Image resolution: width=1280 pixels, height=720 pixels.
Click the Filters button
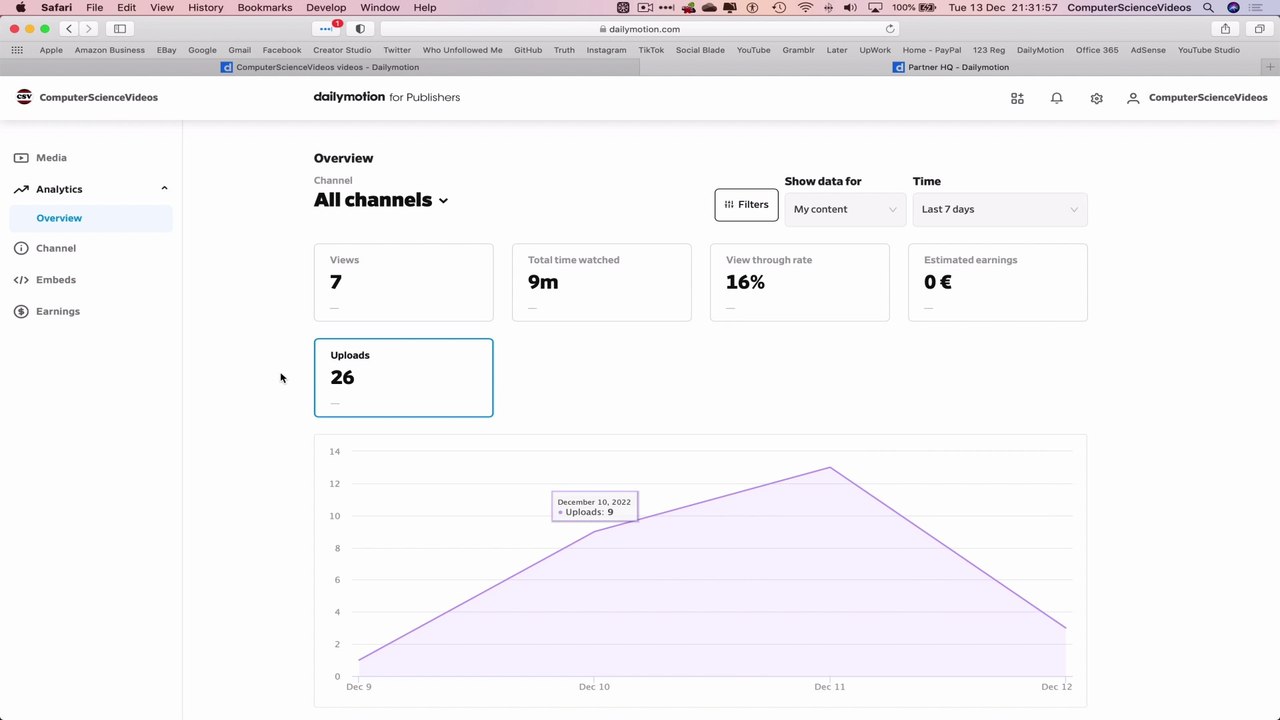[746, 204]
